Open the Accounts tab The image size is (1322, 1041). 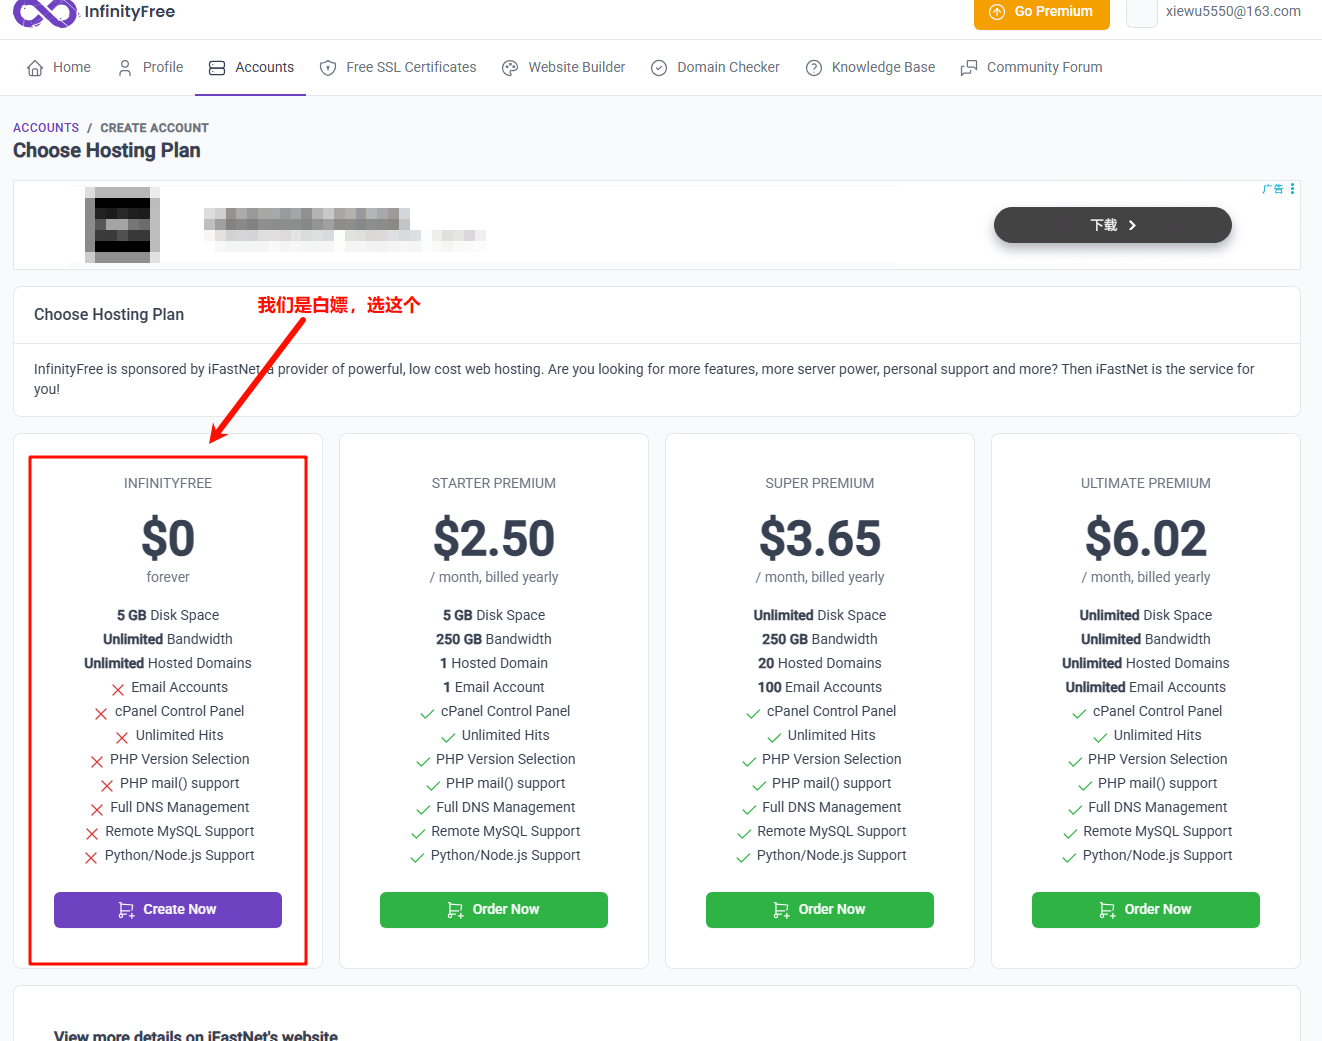[251, 68]
